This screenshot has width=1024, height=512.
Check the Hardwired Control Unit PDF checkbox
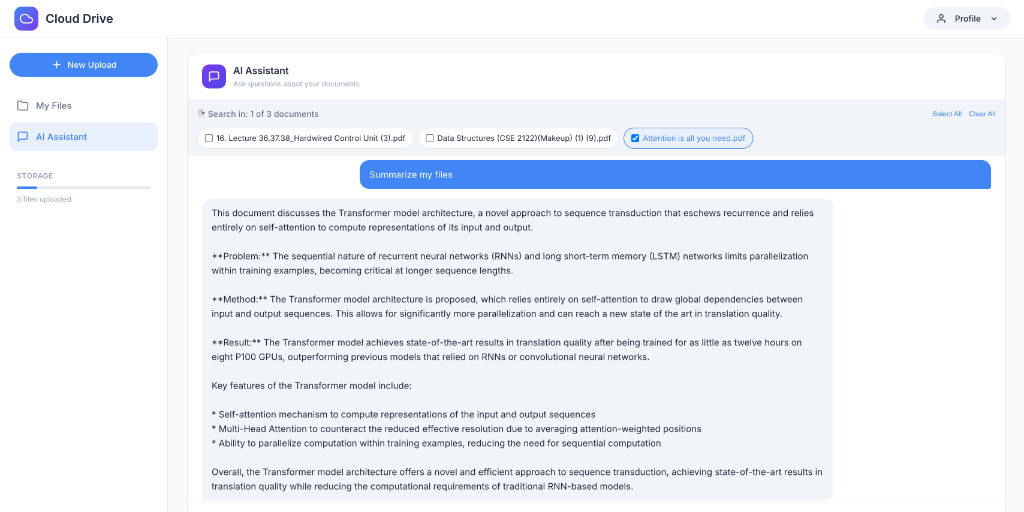(x=209, y=138)
